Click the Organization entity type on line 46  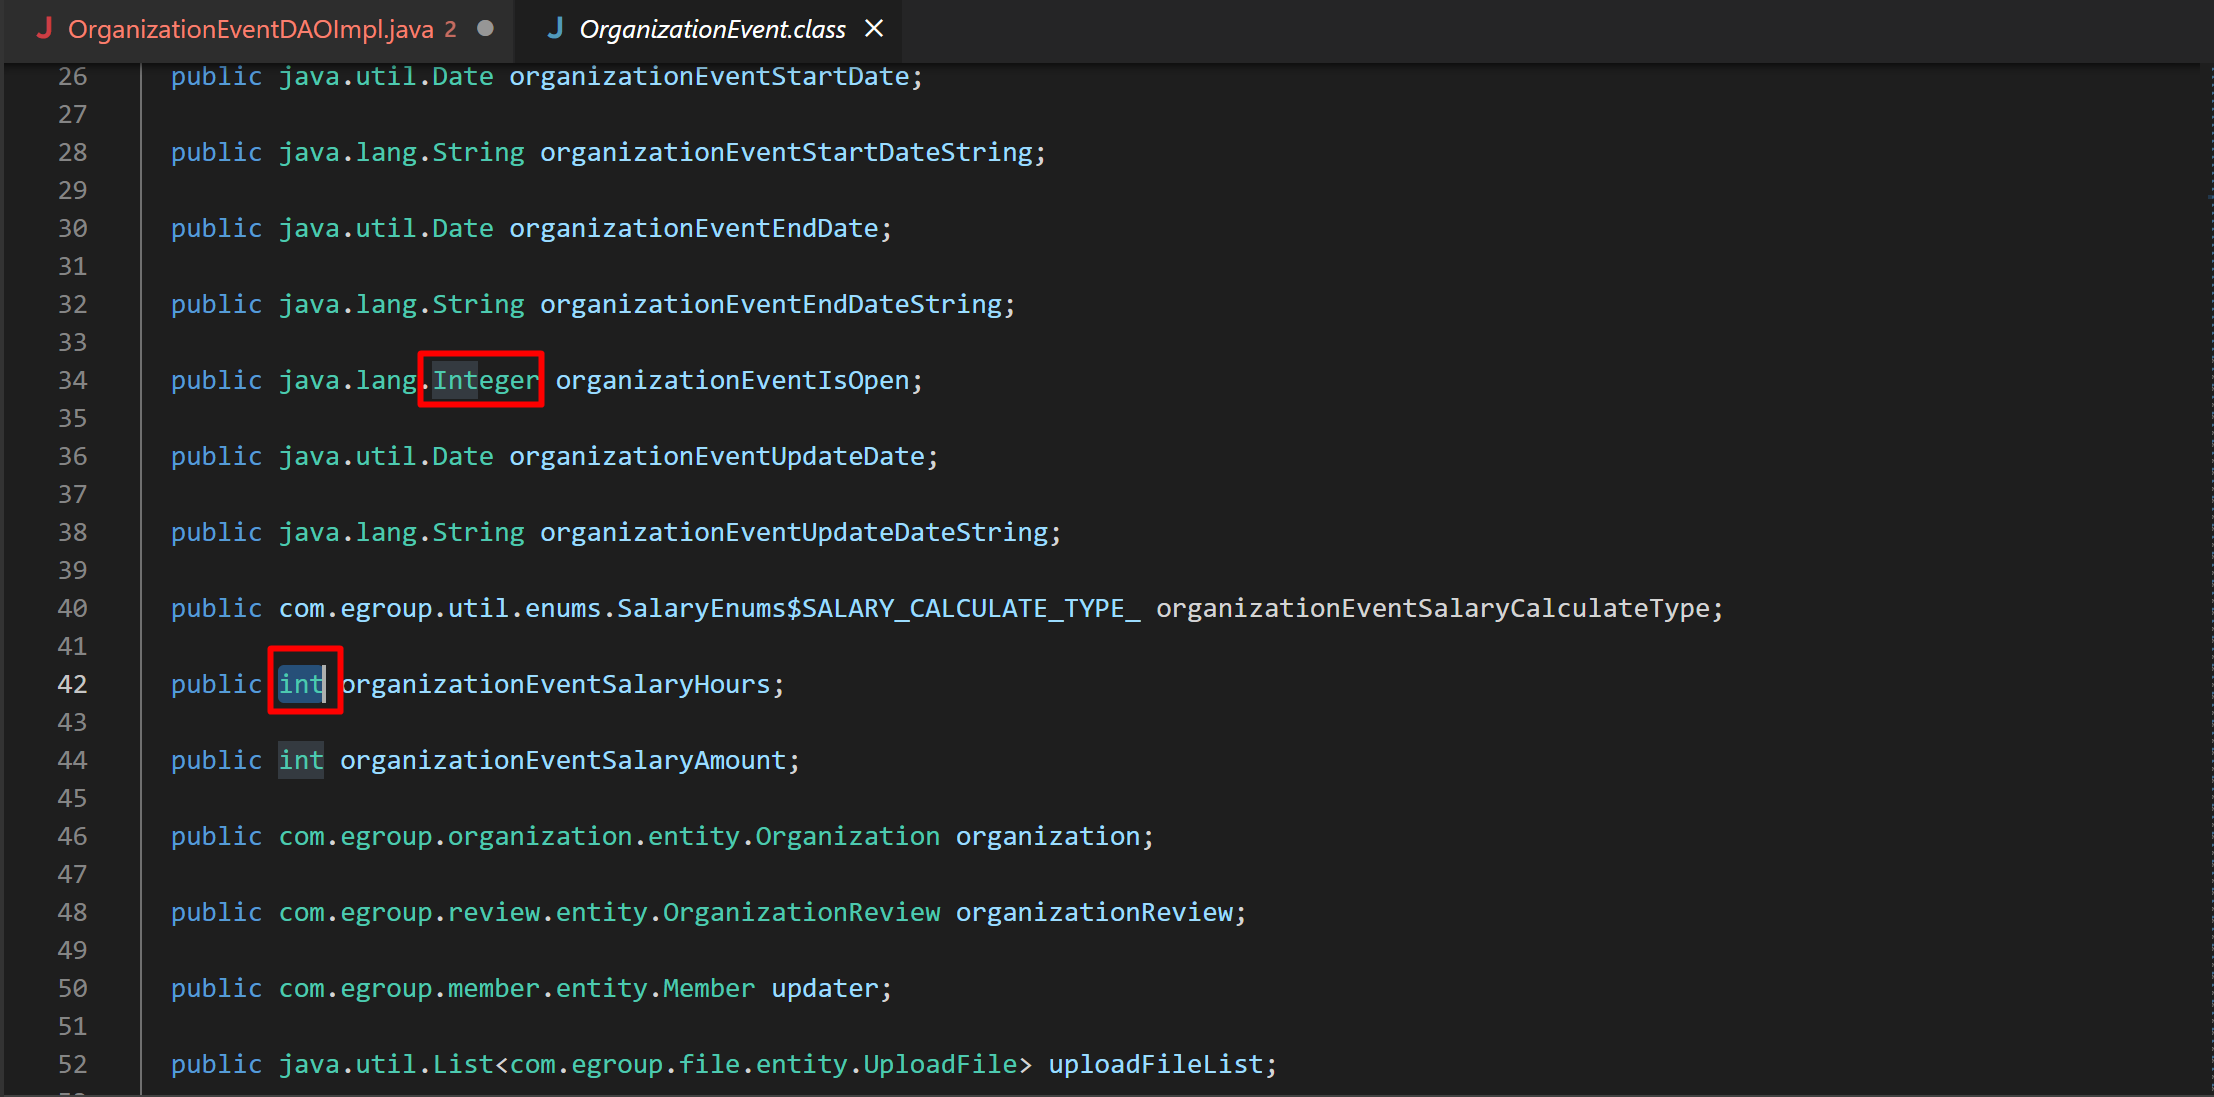846,836
